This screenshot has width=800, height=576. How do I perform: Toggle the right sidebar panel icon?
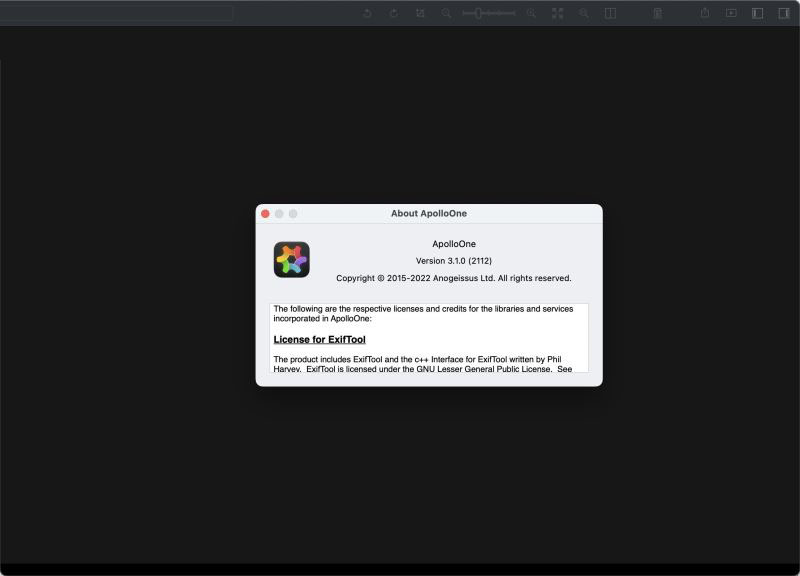(x=784, y=13)
